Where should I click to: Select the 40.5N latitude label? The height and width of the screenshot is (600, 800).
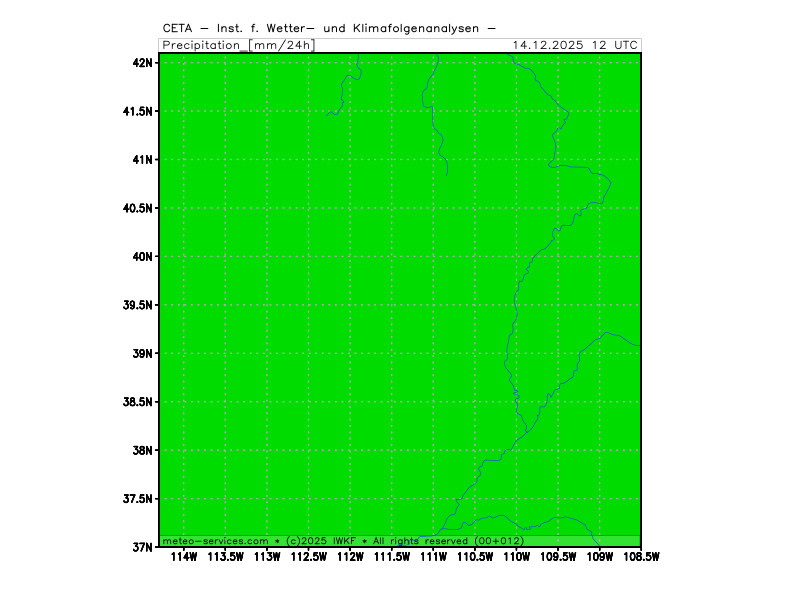pos(138,208)
